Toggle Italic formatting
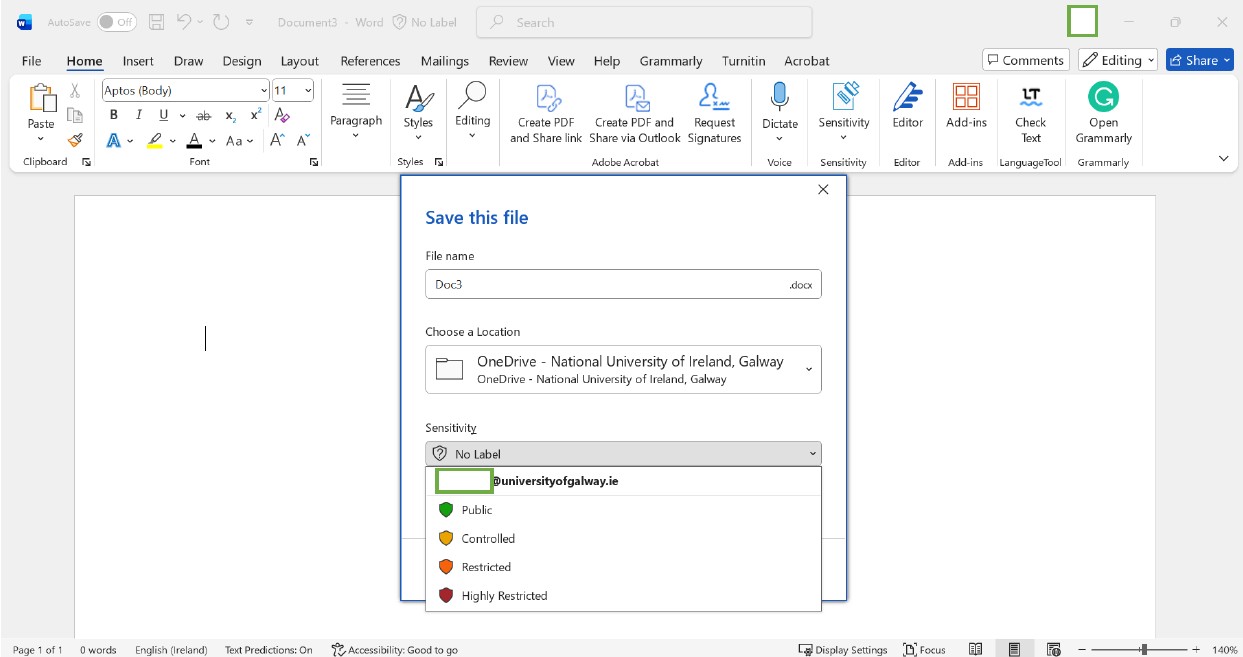 point(139,115)
